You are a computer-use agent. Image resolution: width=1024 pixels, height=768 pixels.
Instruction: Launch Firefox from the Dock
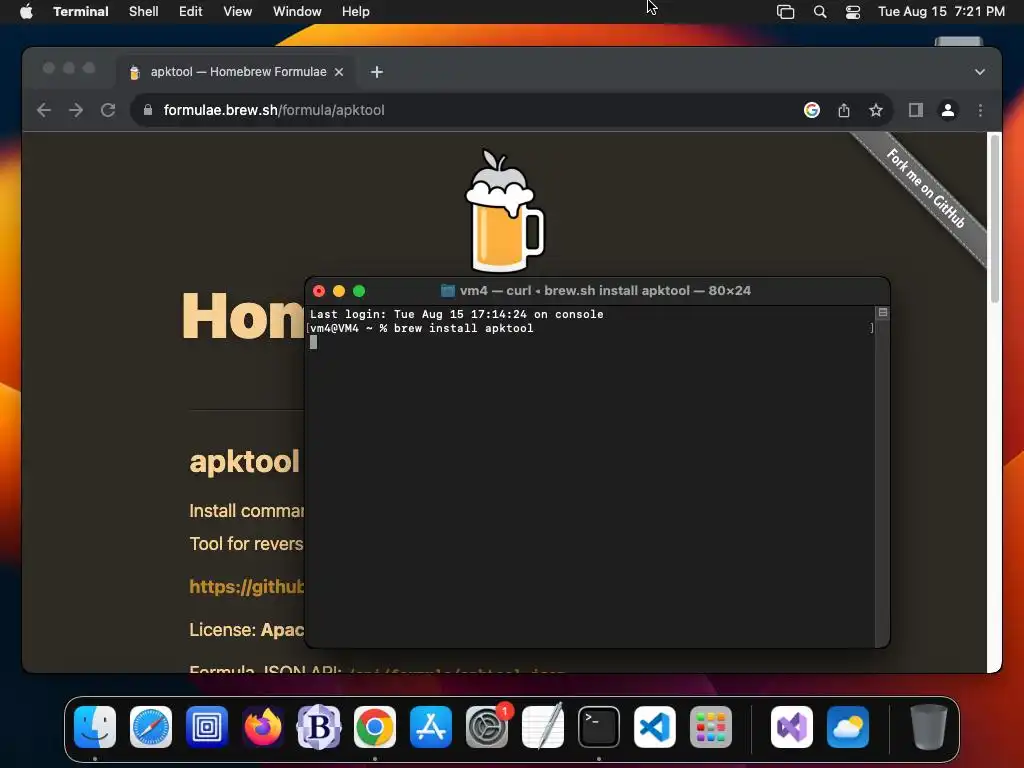[x=263, y=727]
